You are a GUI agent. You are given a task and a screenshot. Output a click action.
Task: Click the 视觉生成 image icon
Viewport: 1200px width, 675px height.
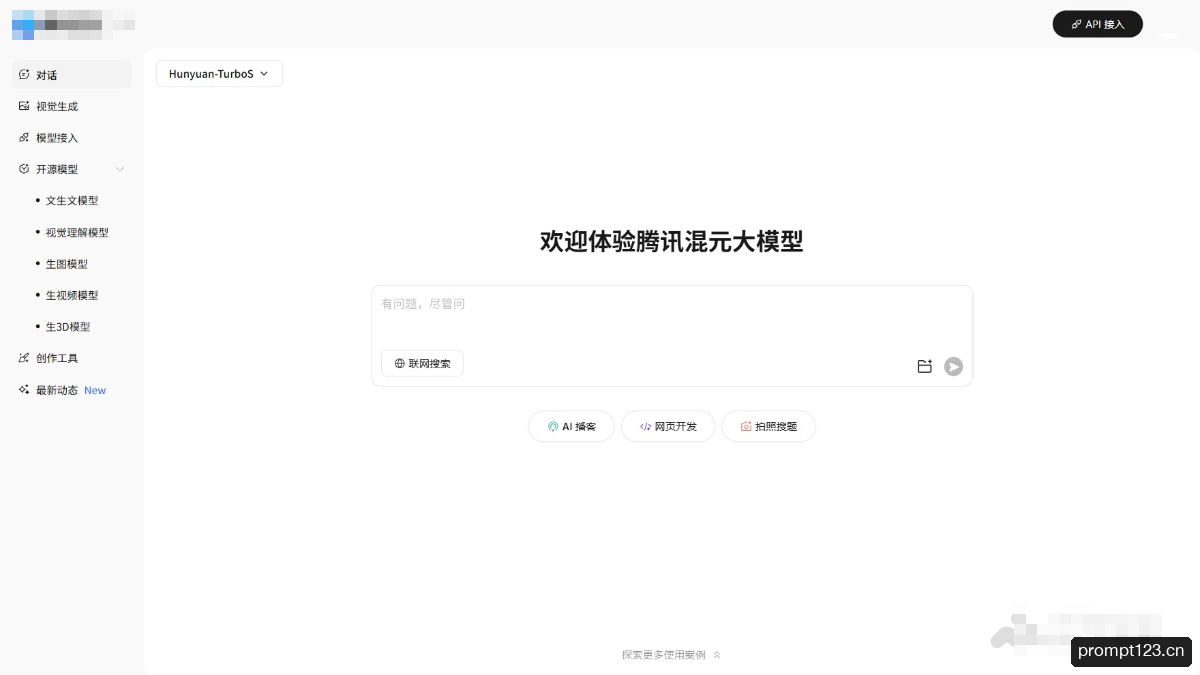[24, 106]
